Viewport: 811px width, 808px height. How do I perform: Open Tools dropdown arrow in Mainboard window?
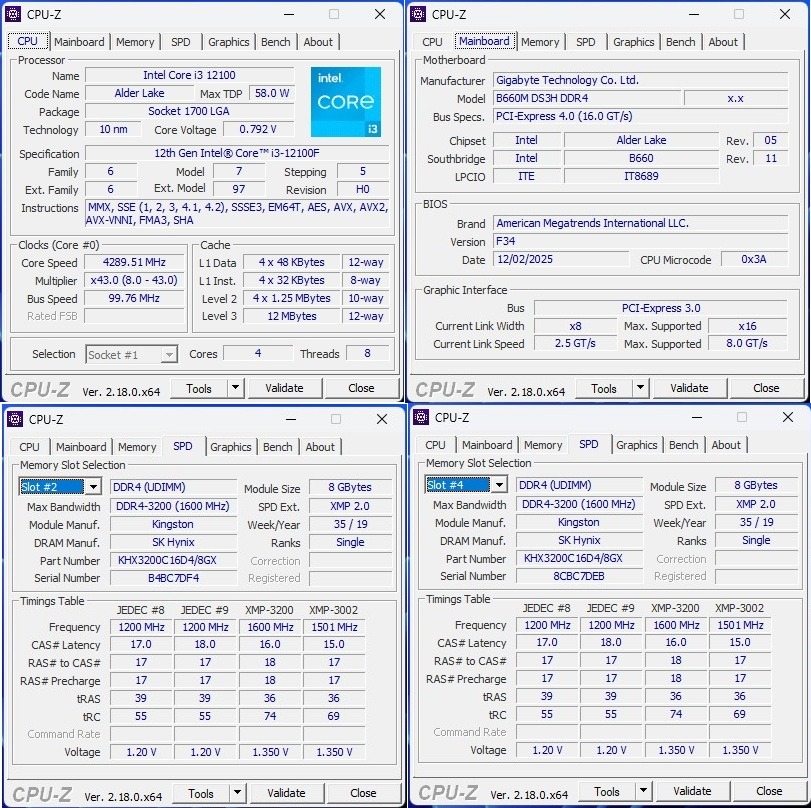(640, 387)
